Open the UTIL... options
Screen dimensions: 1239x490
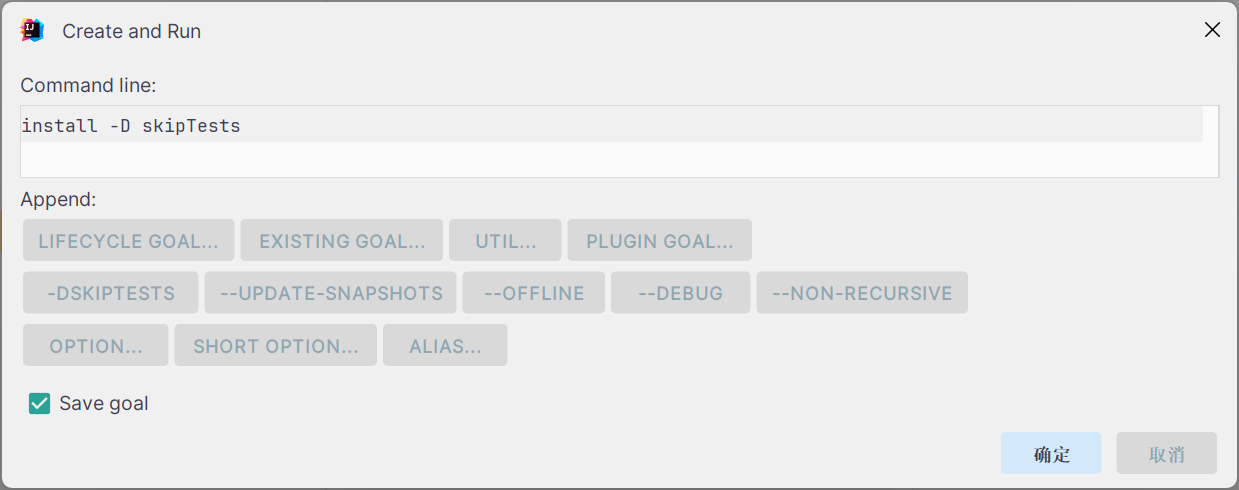[x=505, y=241]
